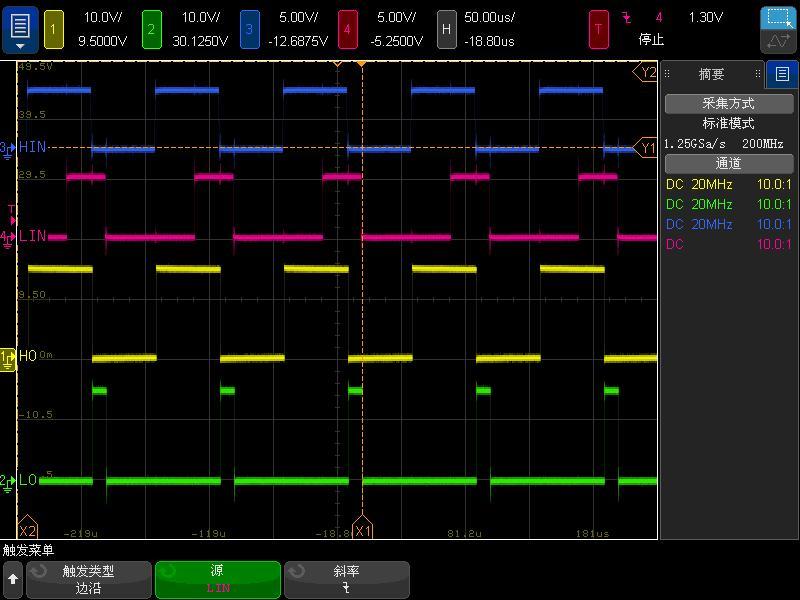Select the X1 cursor marker
The width and height of the screenshot is (800, 600).
tap(362, 529)
